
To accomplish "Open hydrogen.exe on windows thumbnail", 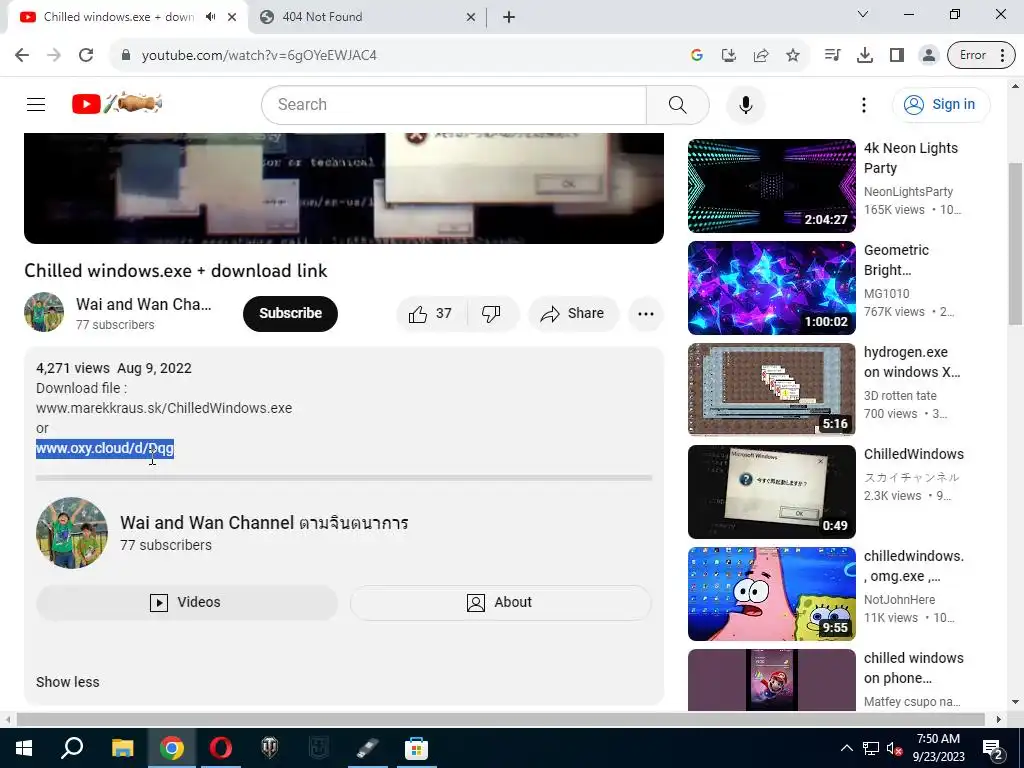I will click(771, 389).
